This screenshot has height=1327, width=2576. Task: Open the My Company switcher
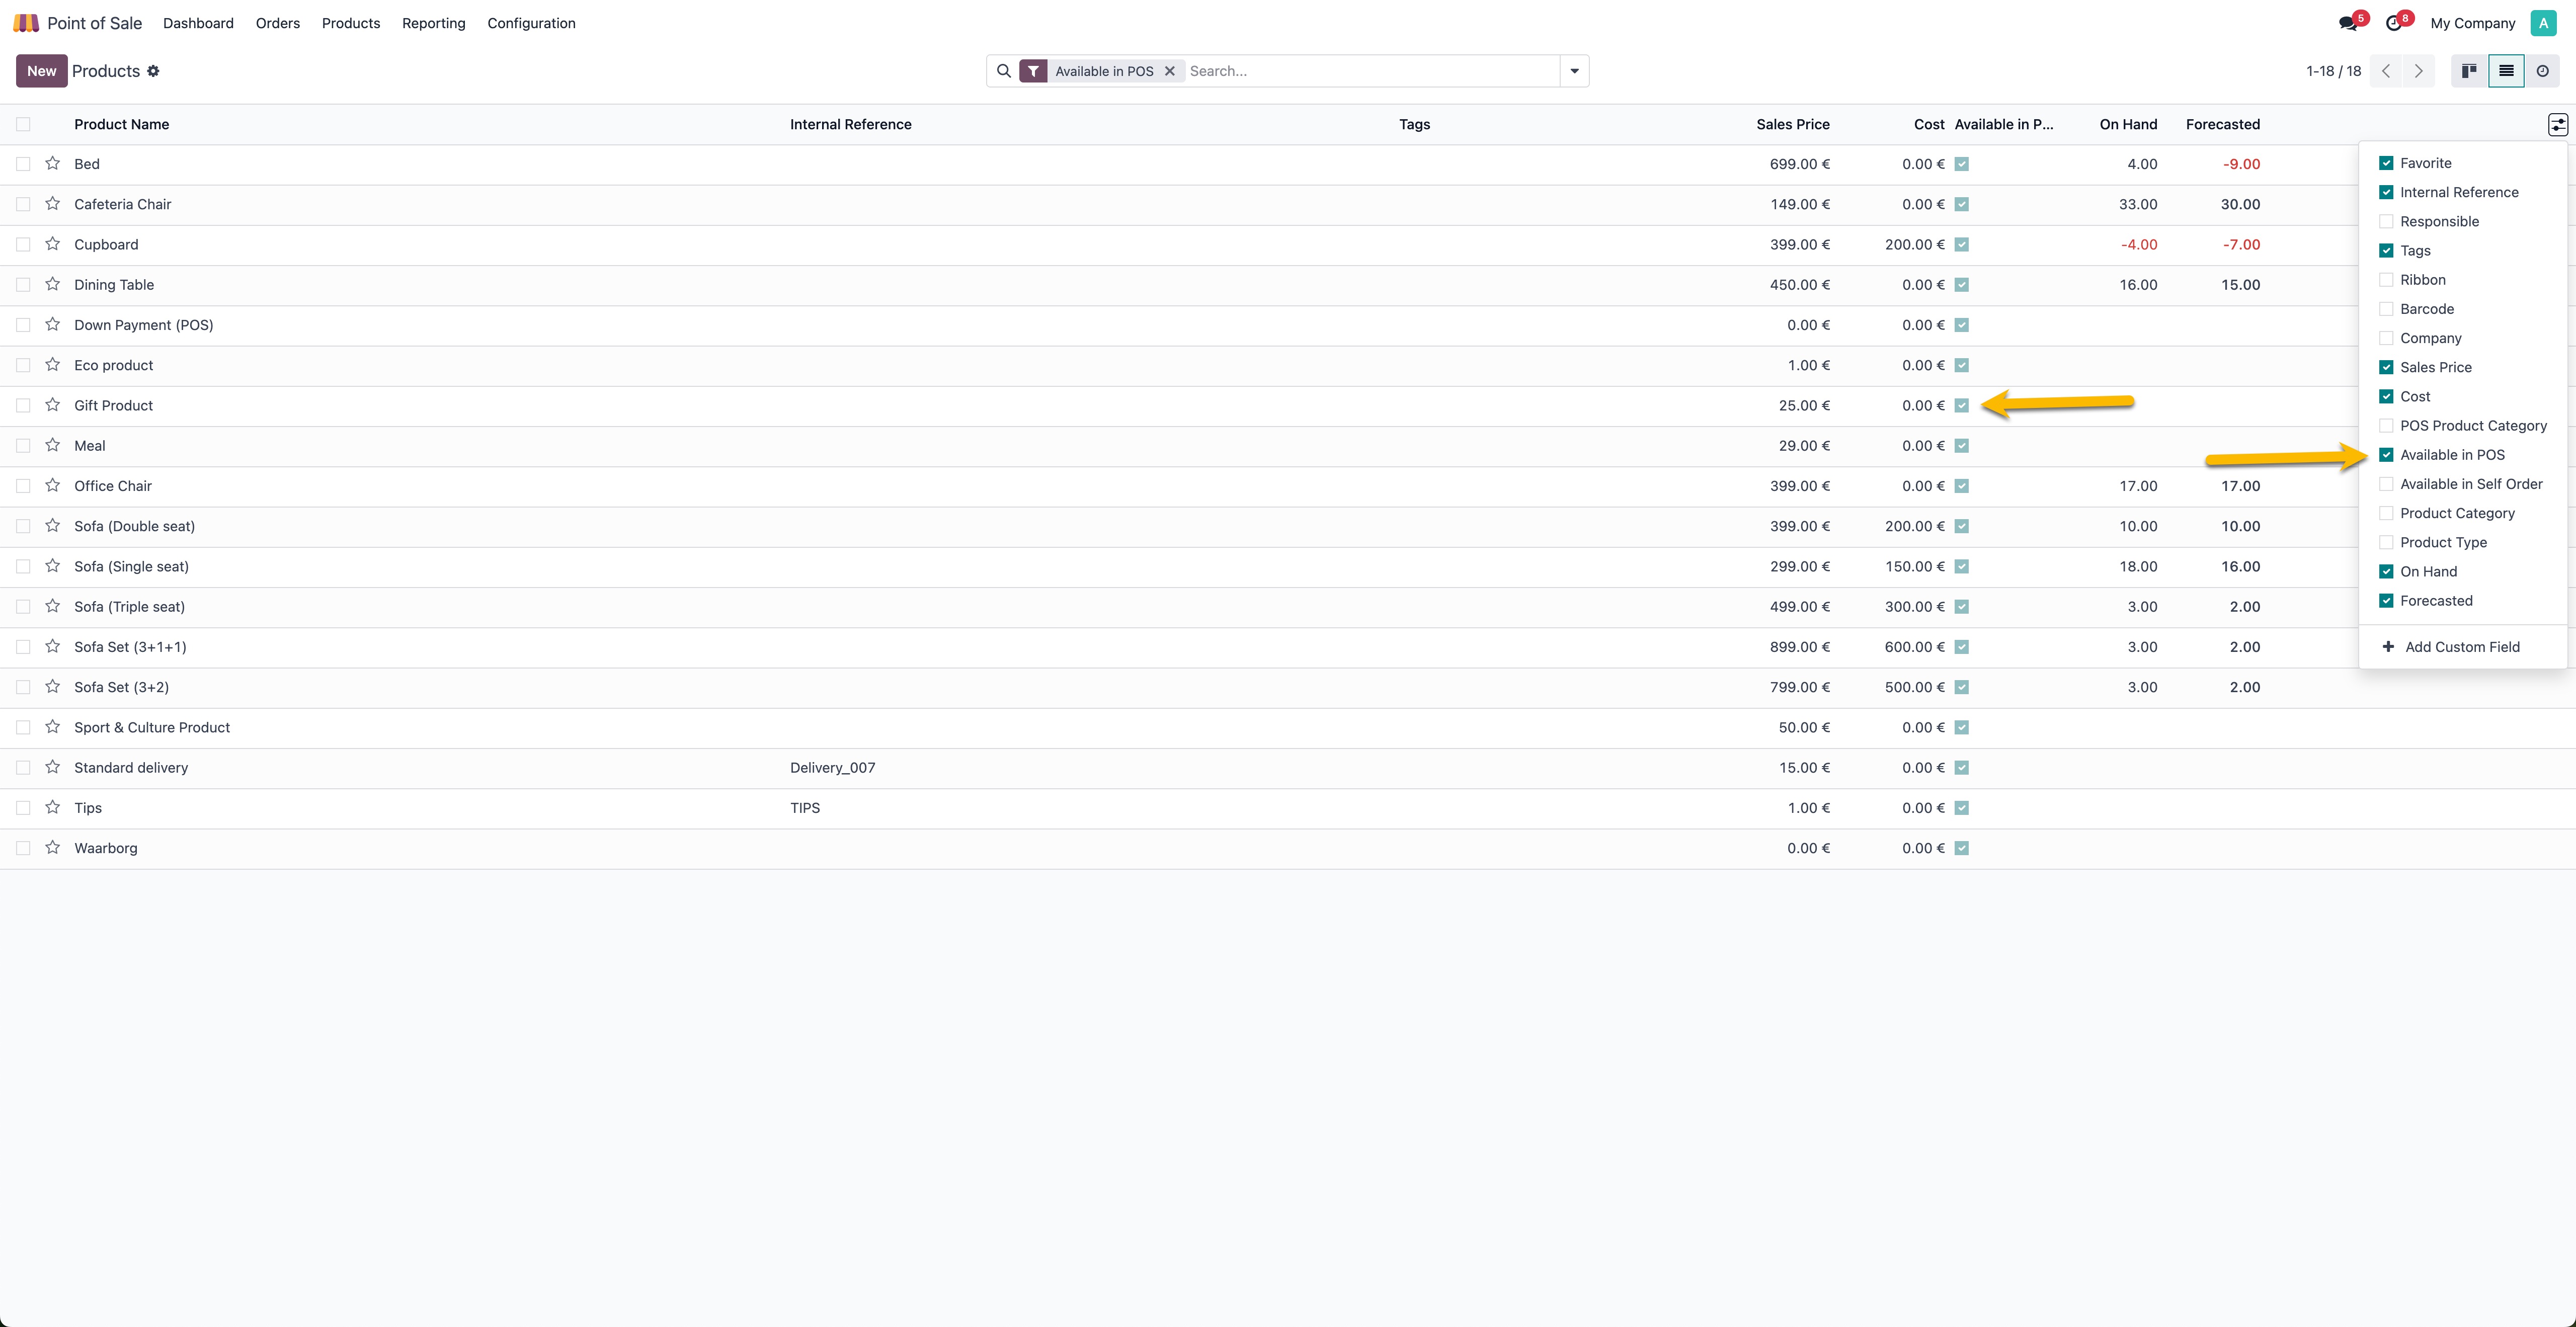[2472, 23]
